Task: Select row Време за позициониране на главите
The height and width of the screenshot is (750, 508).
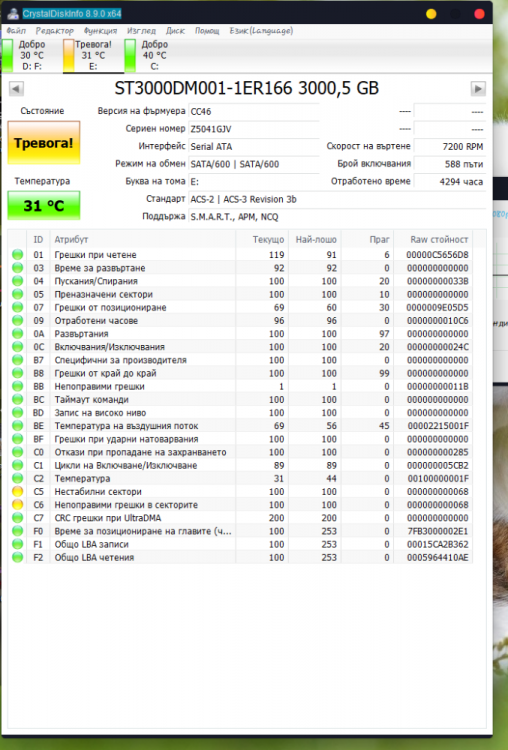Action: (x=240, y=531)
